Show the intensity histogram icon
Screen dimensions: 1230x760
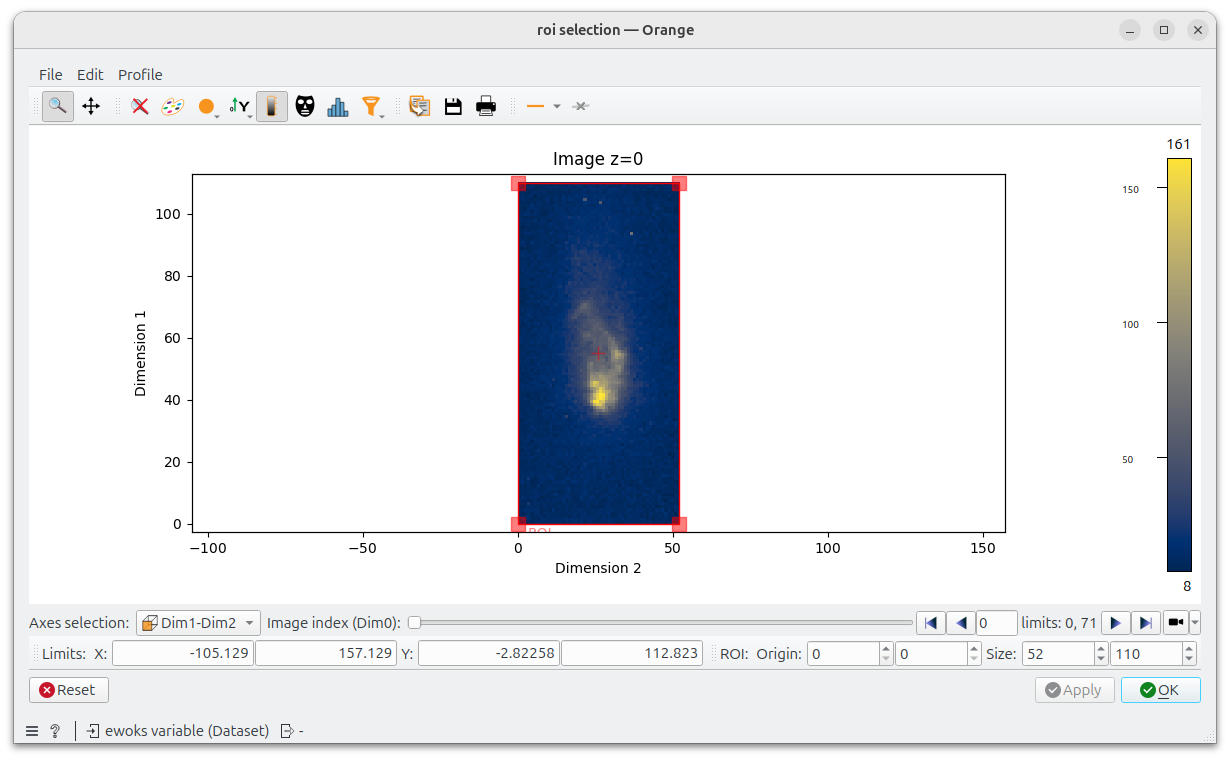(338, 106)
